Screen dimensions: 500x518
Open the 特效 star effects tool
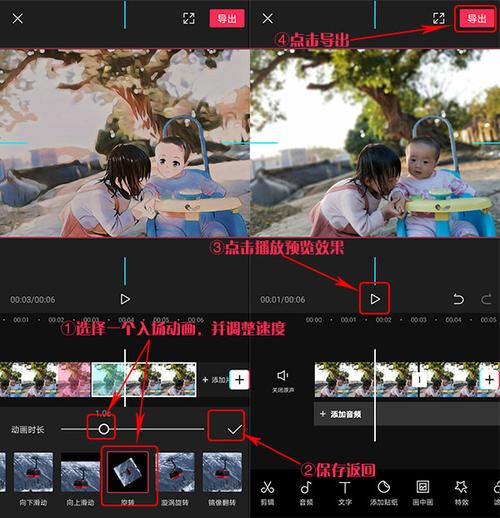pyautogui.click(x=461, y=493)
